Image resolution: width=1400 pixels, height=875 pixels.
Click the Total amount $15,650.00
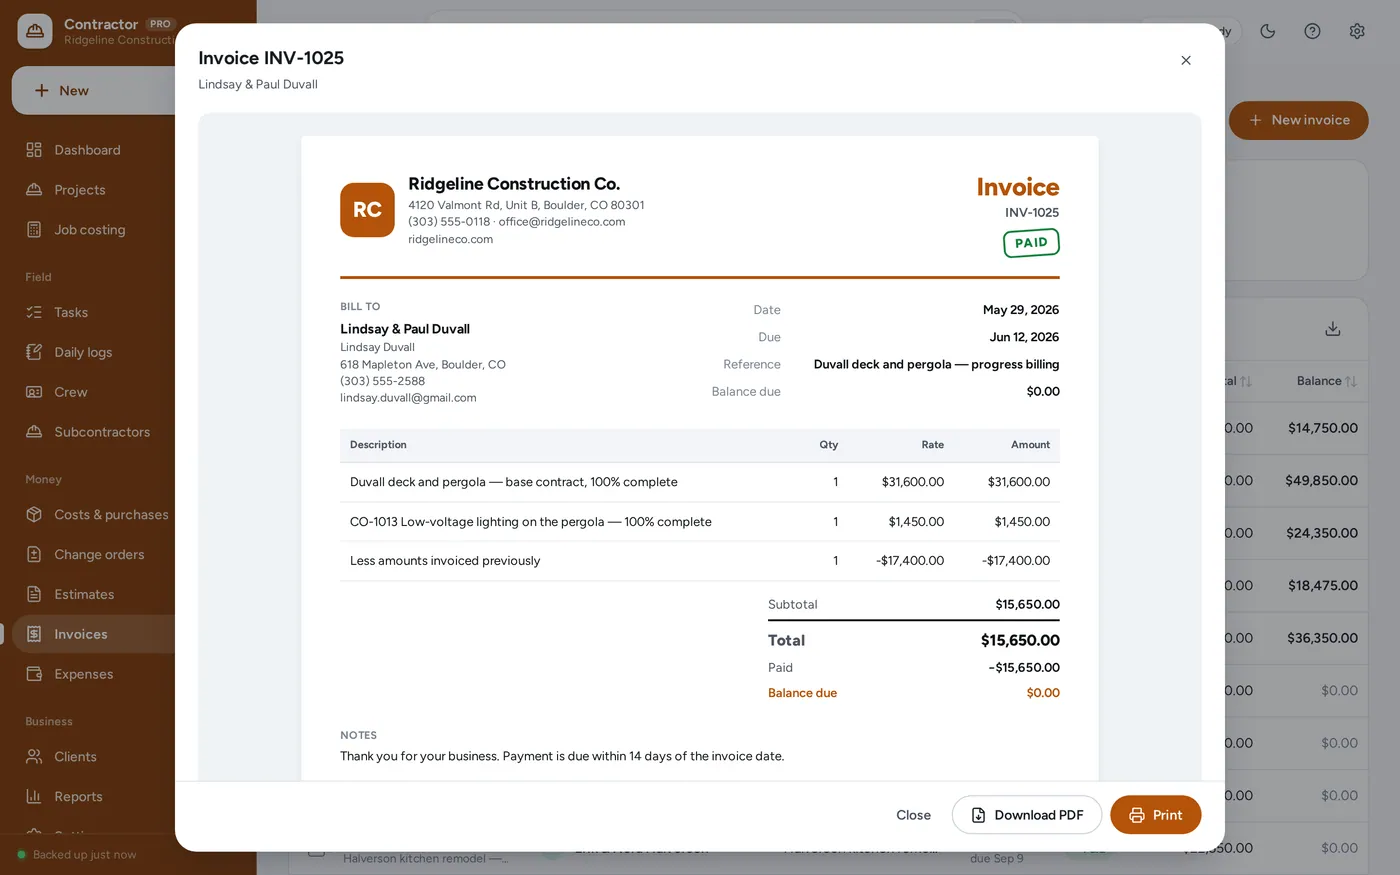1020,641
